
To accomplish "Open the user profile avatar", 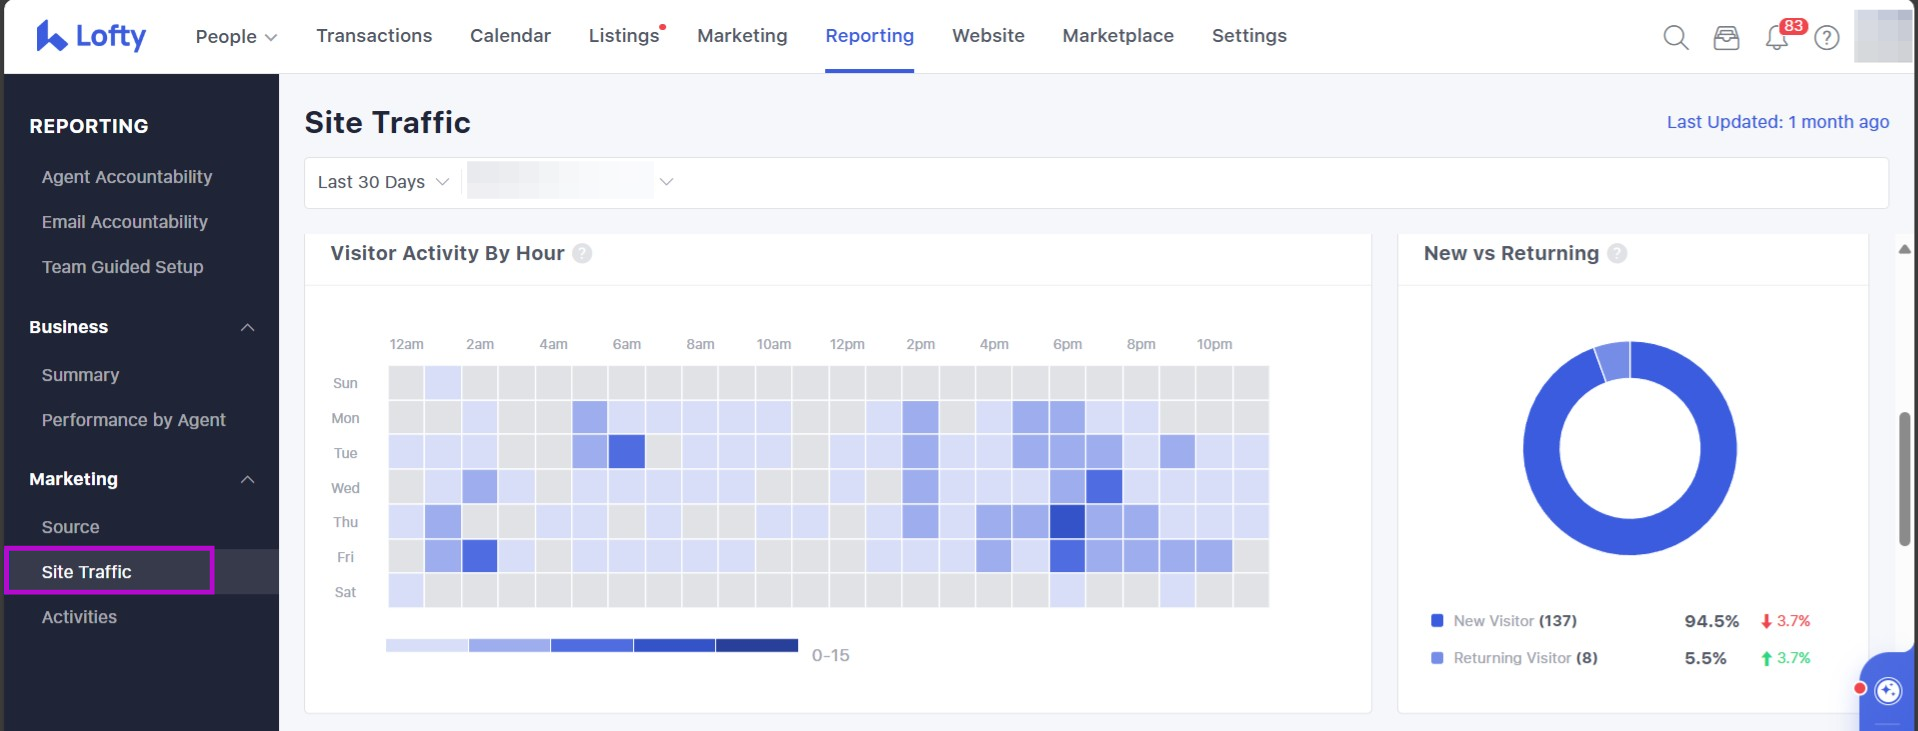I will pyautogui.click(x=1883, y=36).
